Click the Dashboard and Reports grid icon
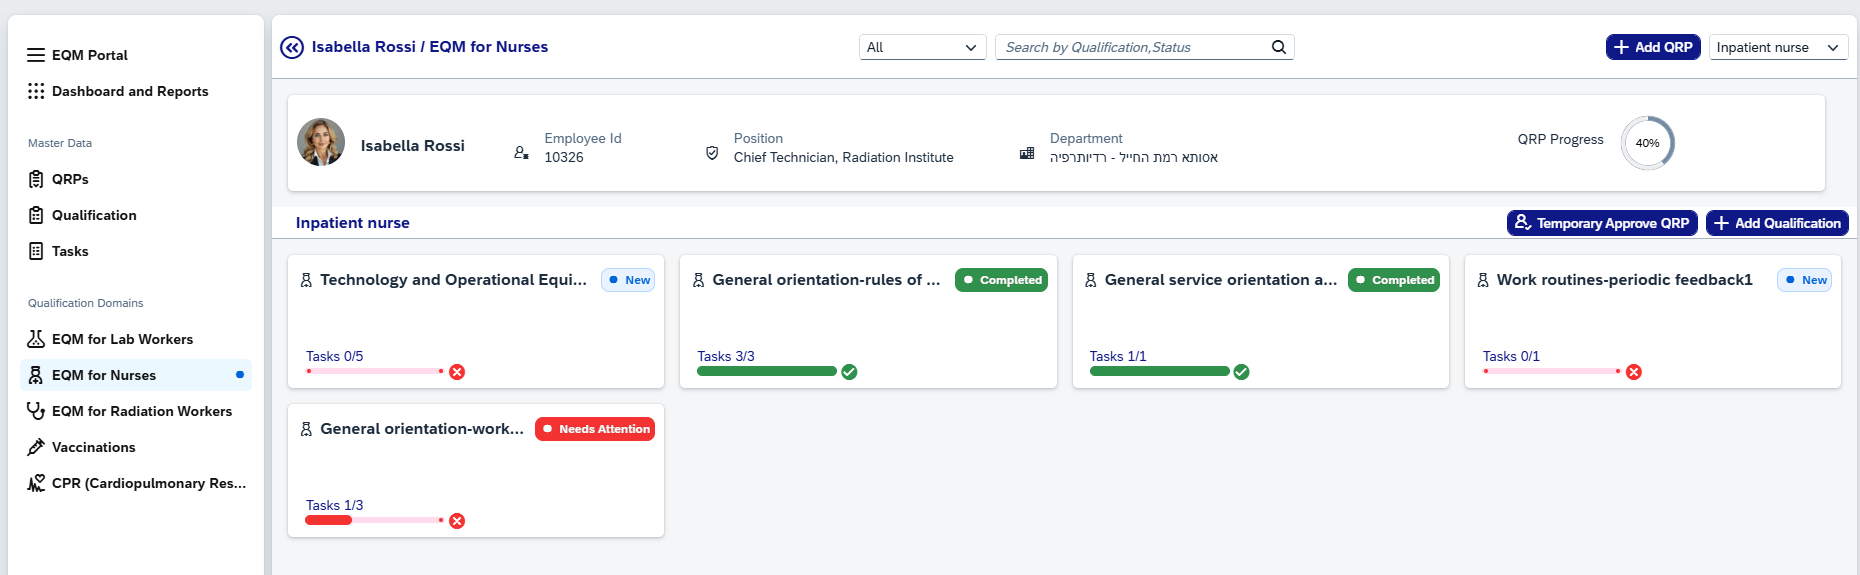 click(x=36, y=91)
